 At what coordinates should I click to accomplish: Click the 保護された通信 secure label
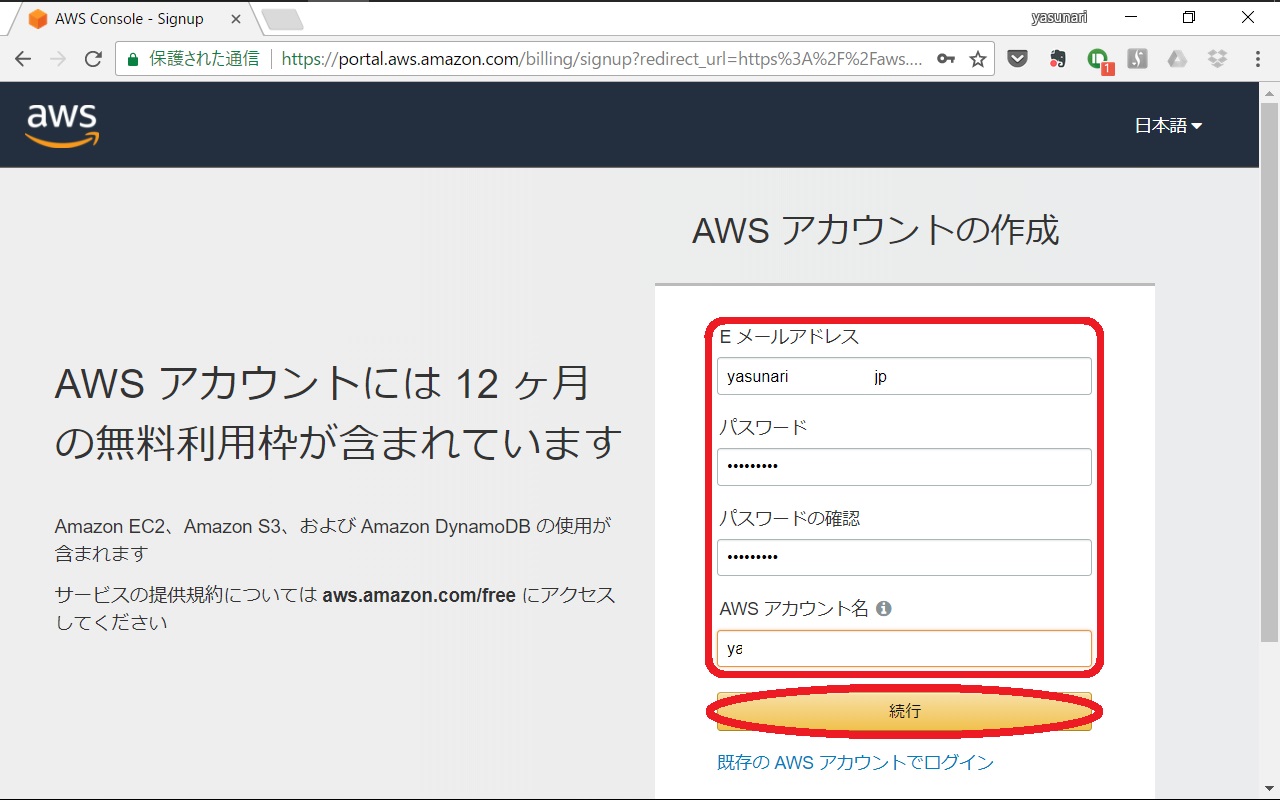[x=204, y=59]
